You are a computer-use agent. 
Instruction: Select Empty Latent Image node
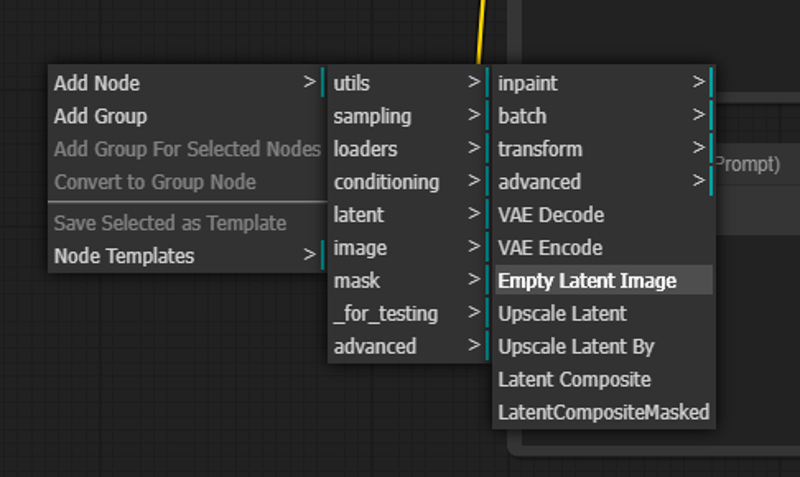(604, 280)
